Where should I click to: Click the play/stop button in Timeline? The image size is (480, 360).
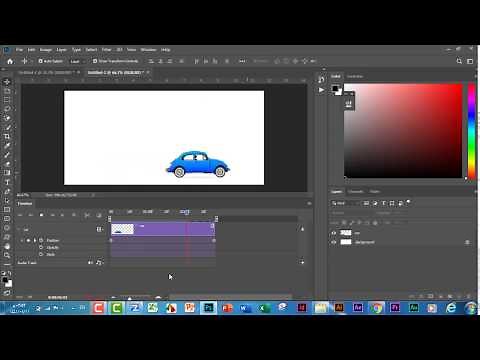41,215
